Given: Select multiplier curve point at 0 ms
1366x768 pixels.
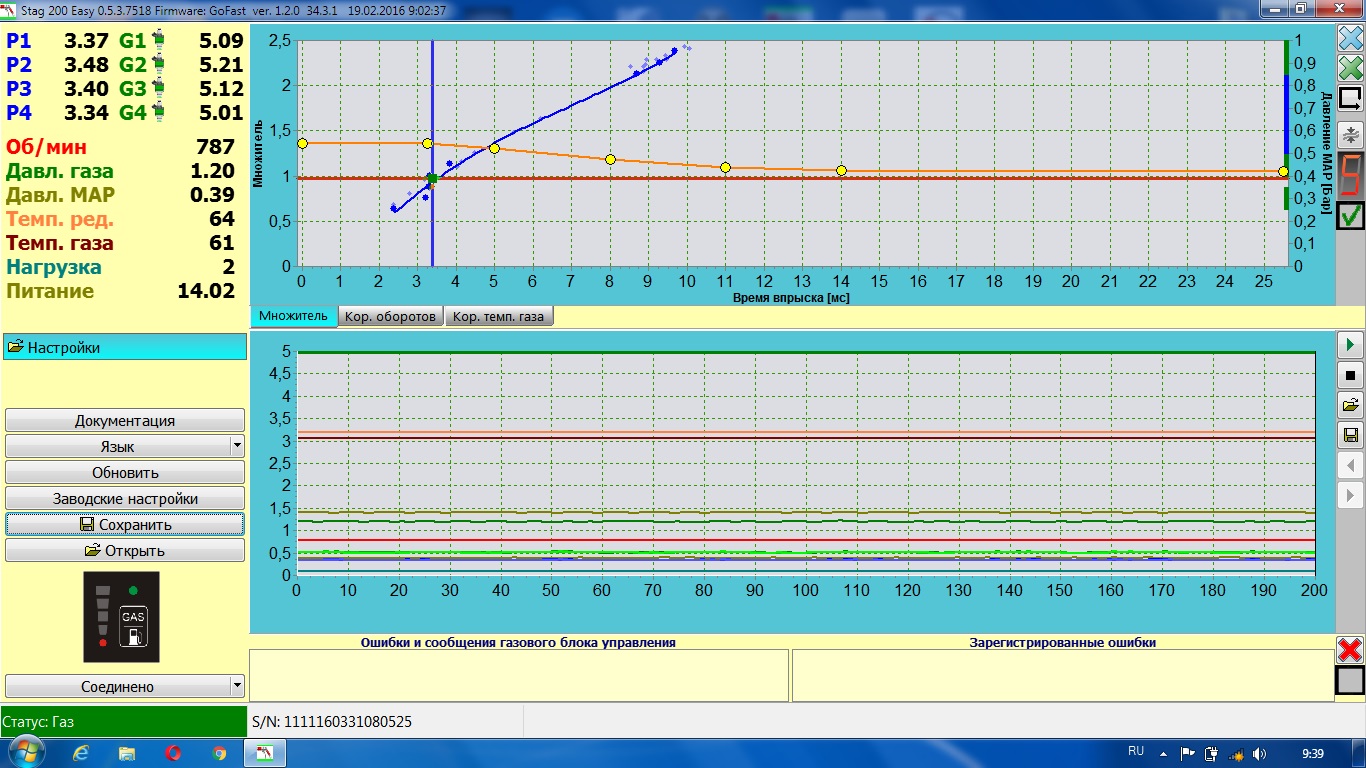Looking at the screenshot, I should pos(302,143).
